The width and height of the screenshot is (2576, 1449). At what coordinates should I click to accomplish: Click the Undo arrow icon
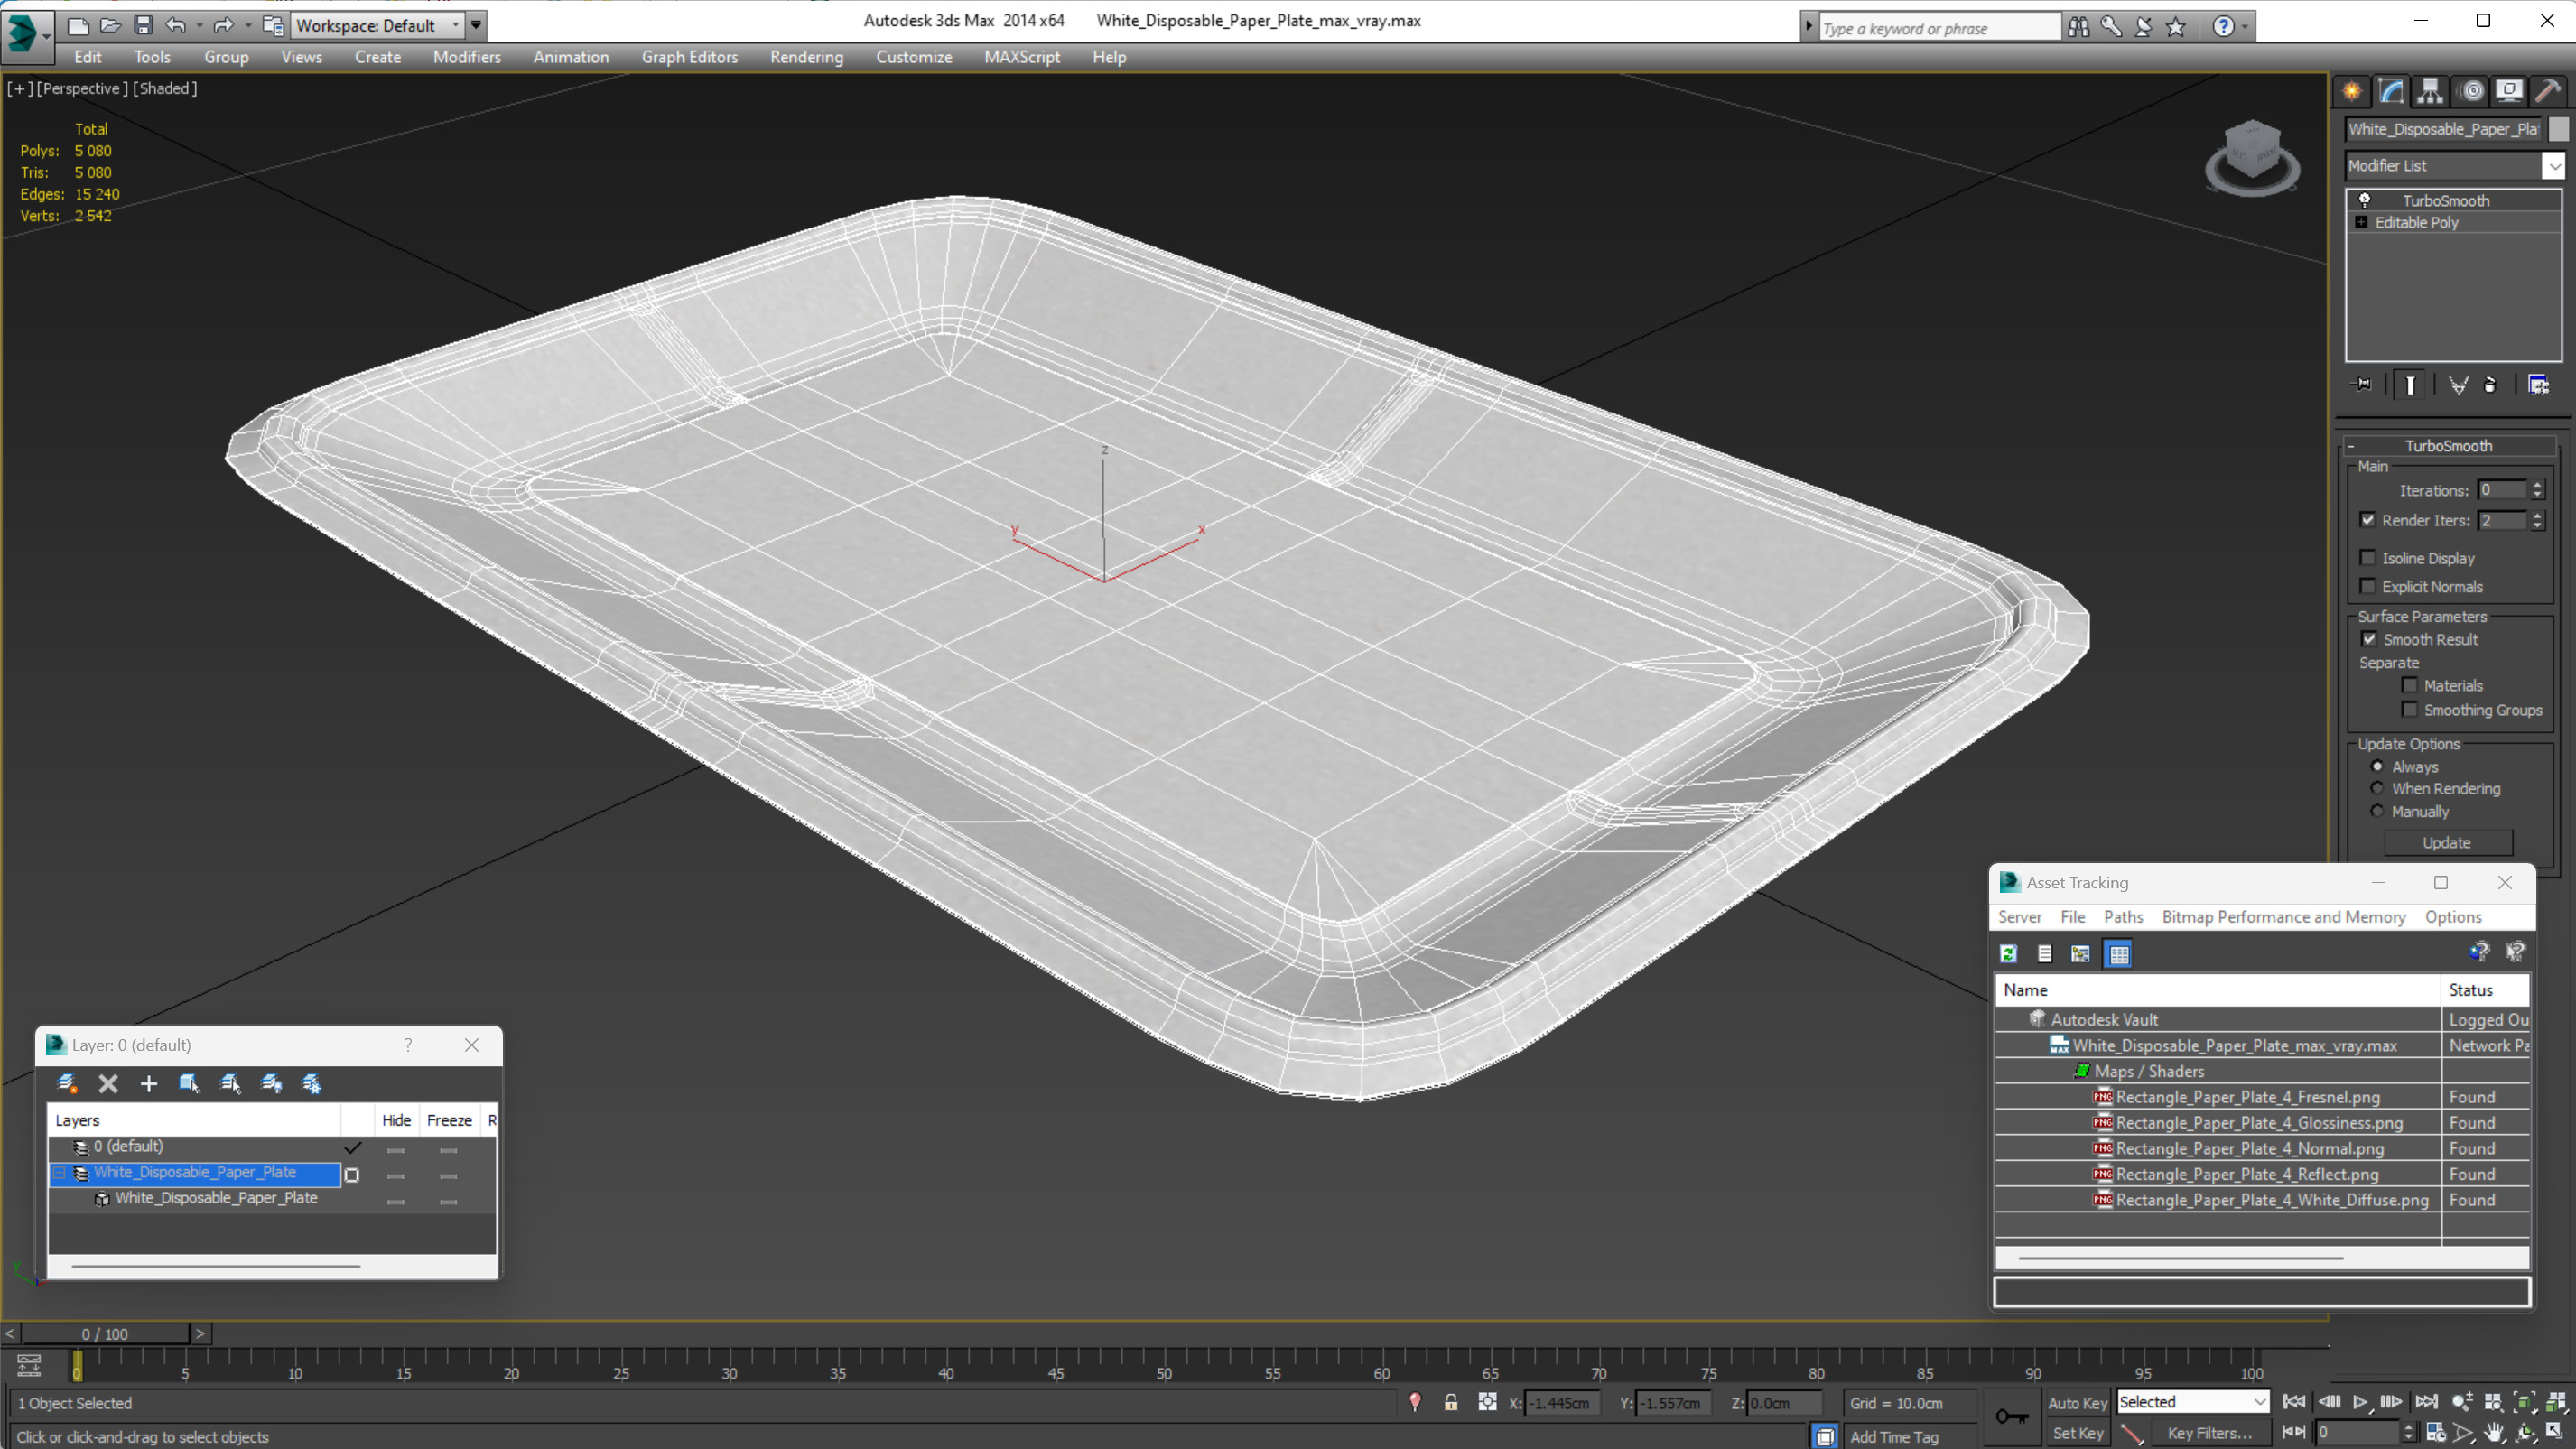click(x=176, y=26)
